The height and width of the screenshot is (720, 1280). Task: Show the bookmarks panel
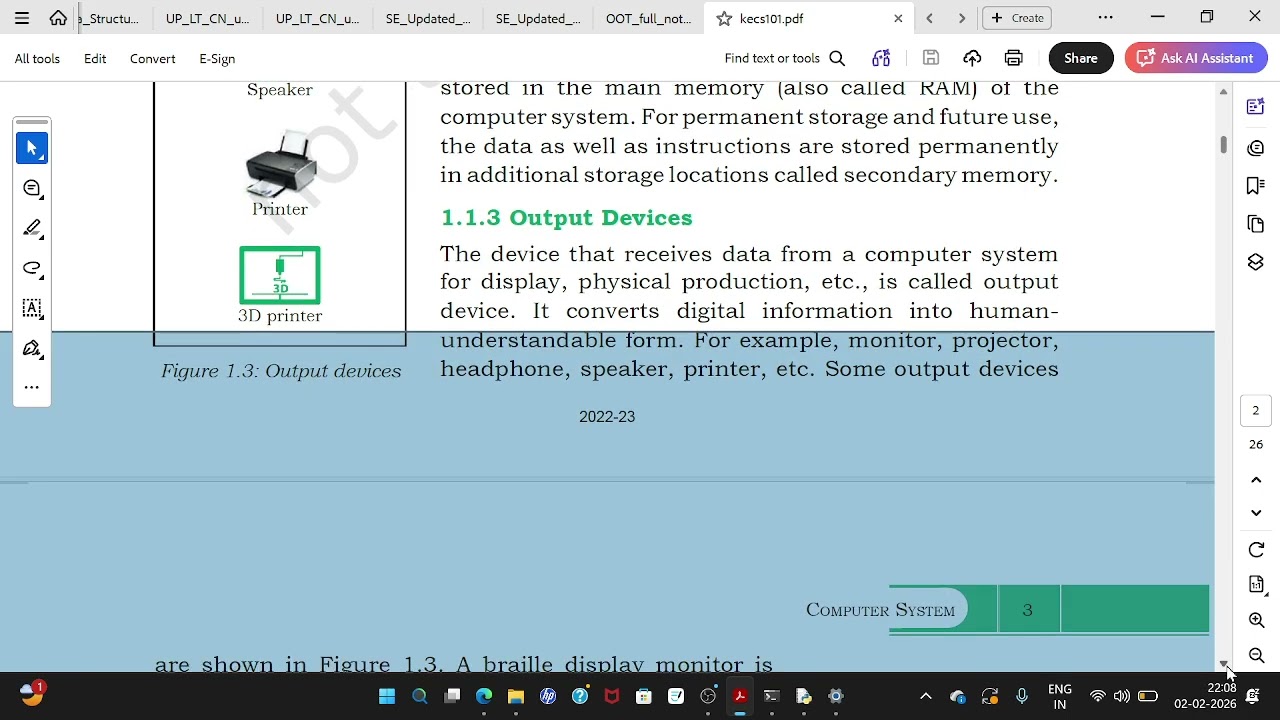pos(1256,186)
